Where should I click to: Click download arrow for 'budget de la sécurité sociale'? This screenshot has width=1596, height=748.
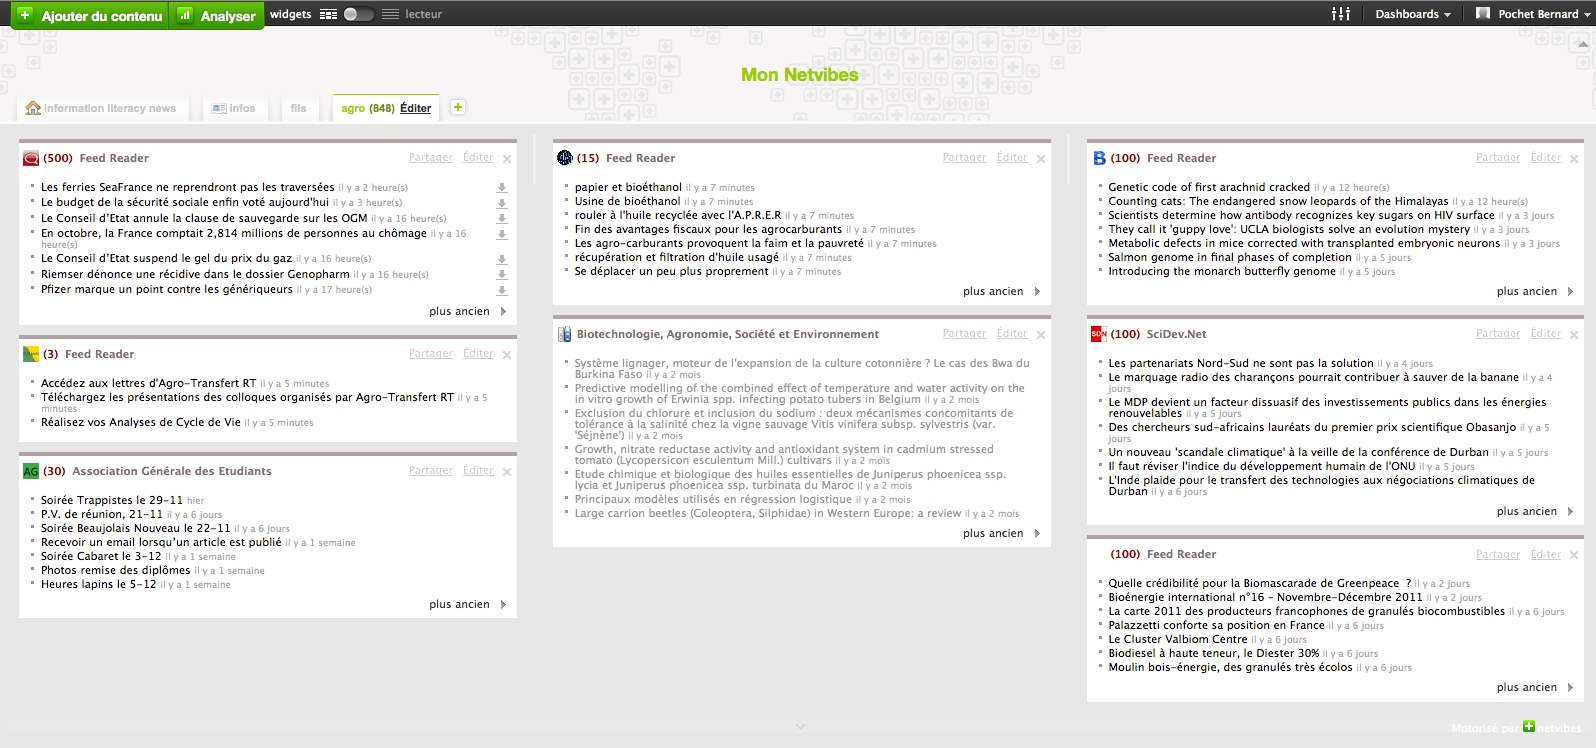tap(502, 203)
